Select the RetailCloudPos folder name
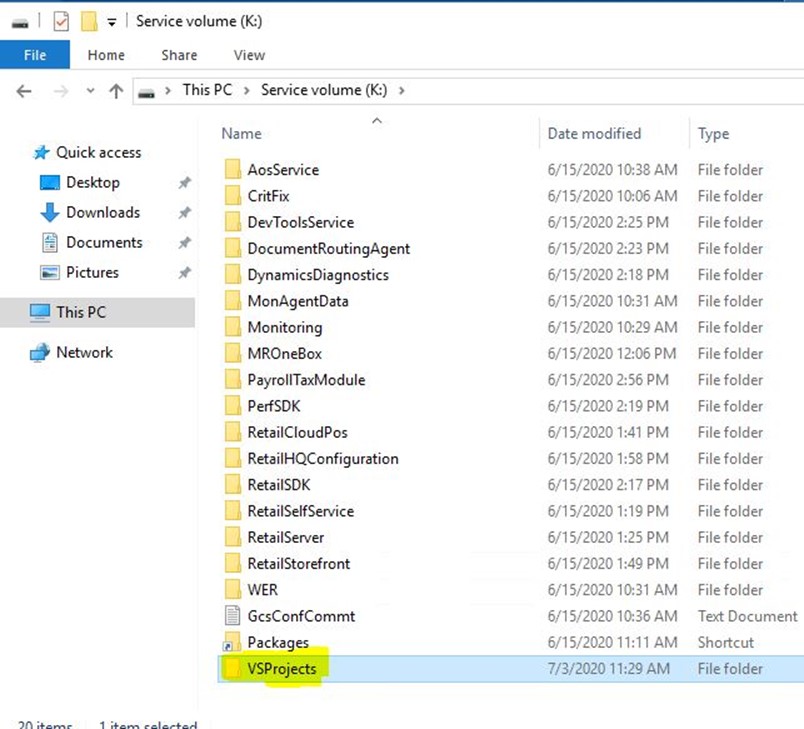This screenshot has height=729, width=804. (297, 432)
